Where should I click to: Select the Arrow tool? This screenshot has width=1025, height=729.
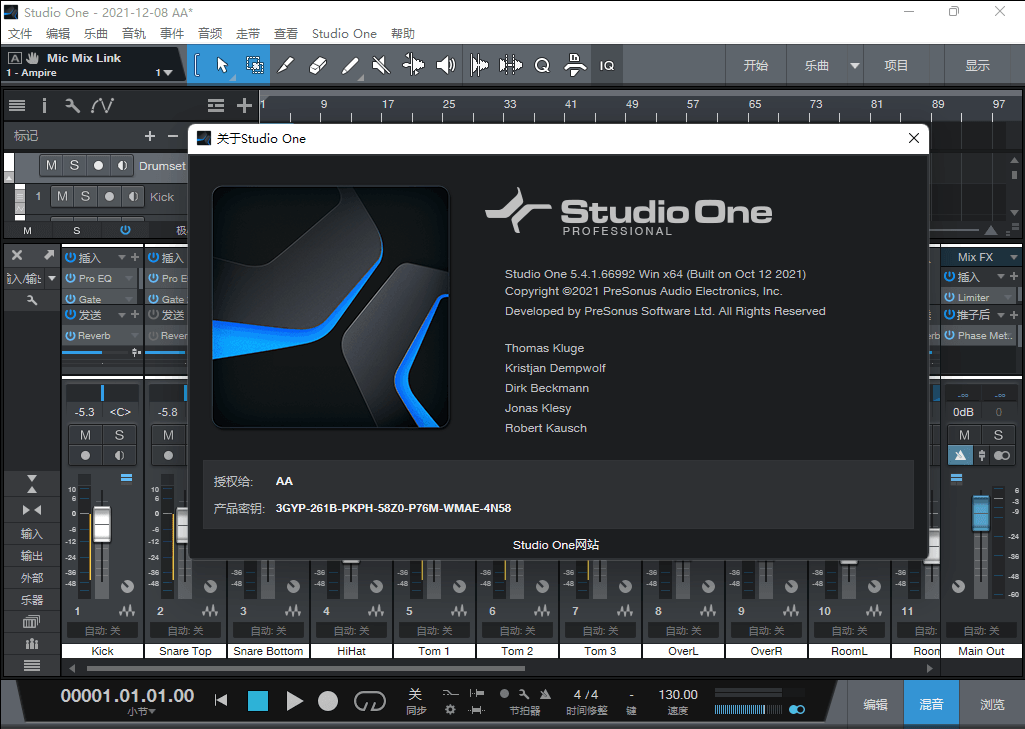click(x=222, y=65)
